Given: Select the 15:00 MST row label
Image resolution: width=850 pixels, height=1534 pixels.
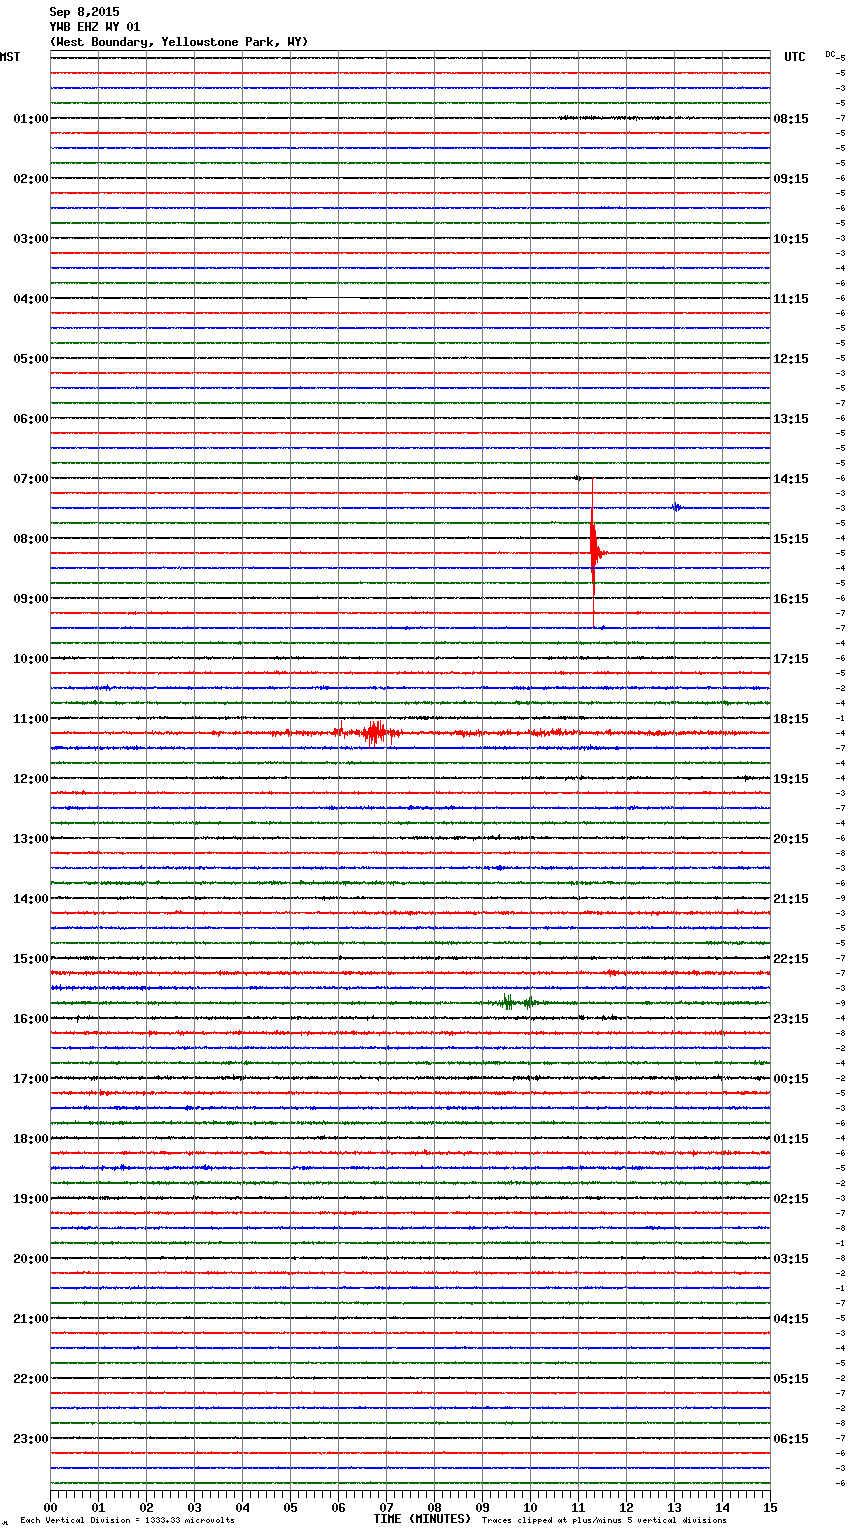Looking at the screenshot, I should [x=31, y=959].
